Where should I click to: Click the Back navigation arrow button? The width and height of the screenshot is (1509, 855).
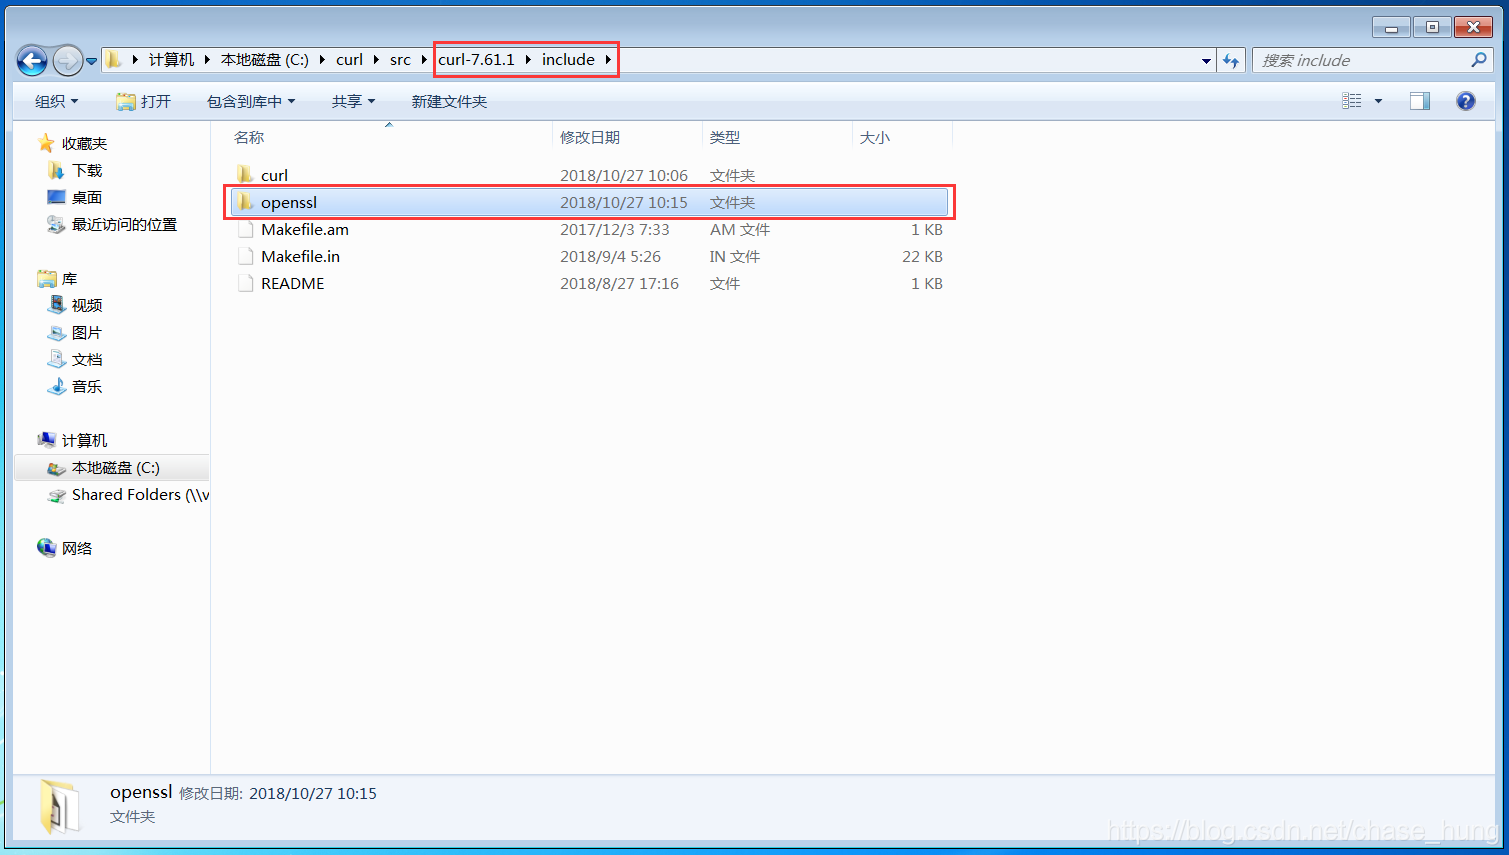[32, 61]
